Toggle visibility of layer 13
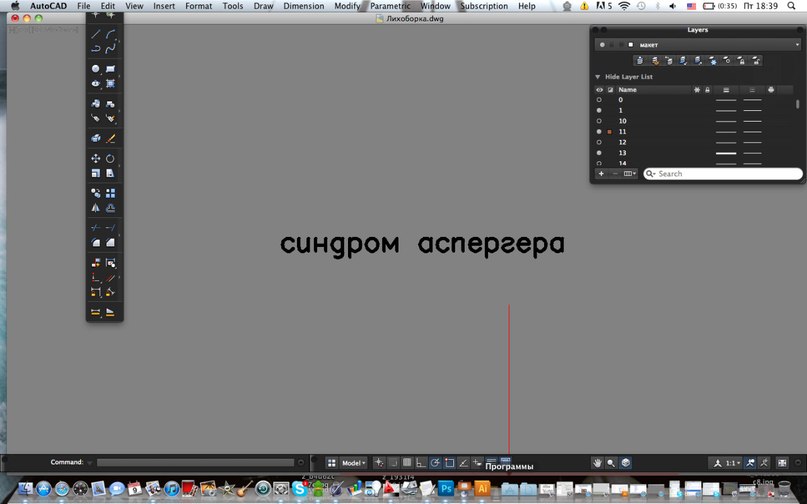 [x=599, y=153]
